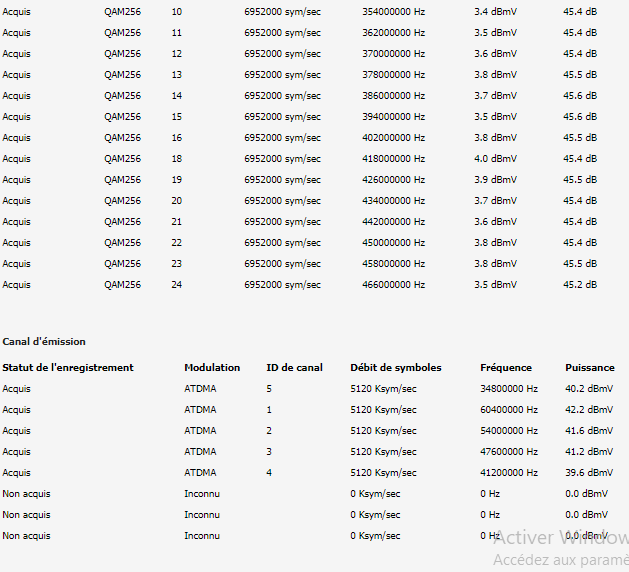Select the 418000000 Hz frequency cell
Viewport: 629px width, 572px height.
393,159
